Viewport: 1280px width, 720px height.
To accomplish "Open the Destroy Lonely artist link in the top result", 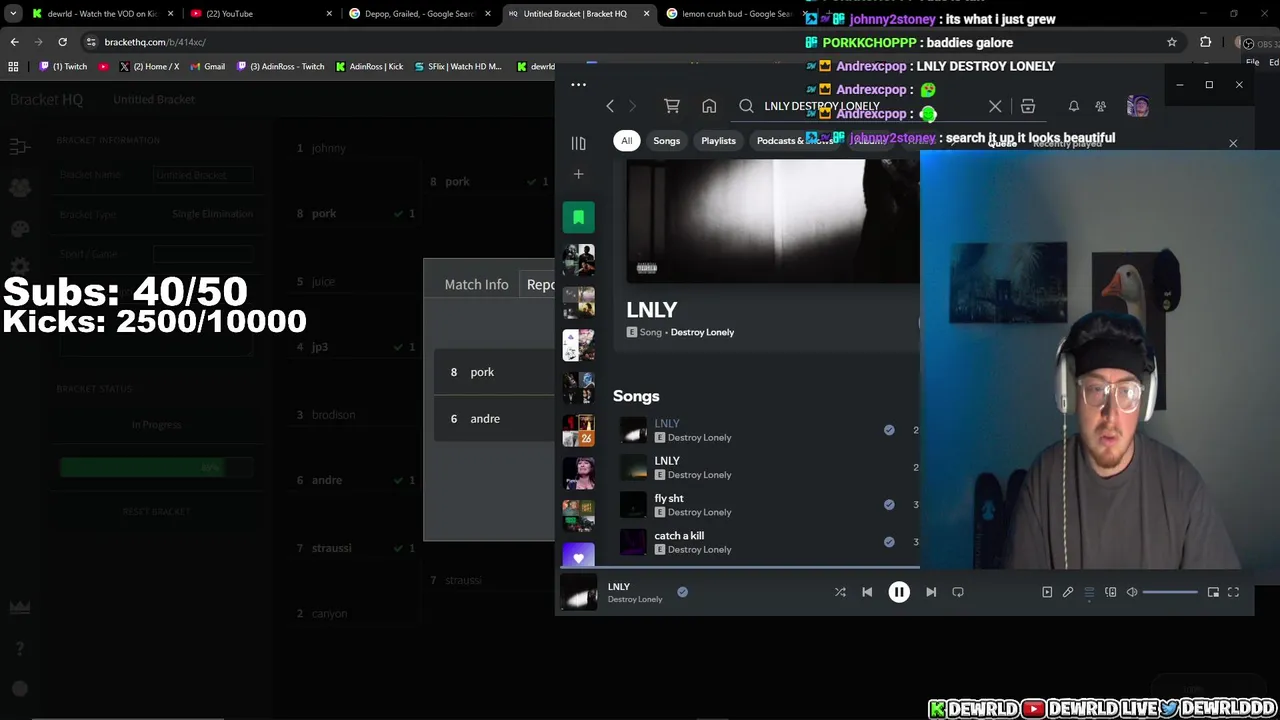I will pyautogui.click(x=702, y=332).
